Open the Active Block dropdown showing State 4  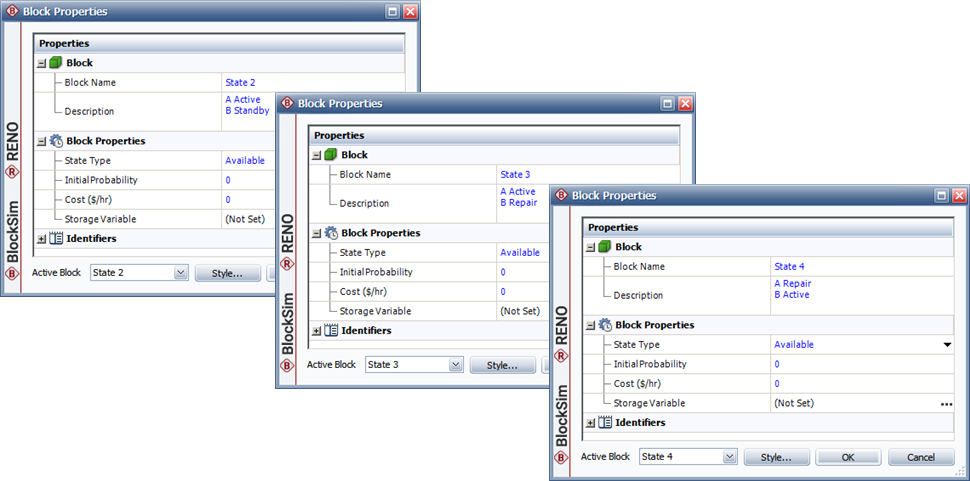(729, 457)
